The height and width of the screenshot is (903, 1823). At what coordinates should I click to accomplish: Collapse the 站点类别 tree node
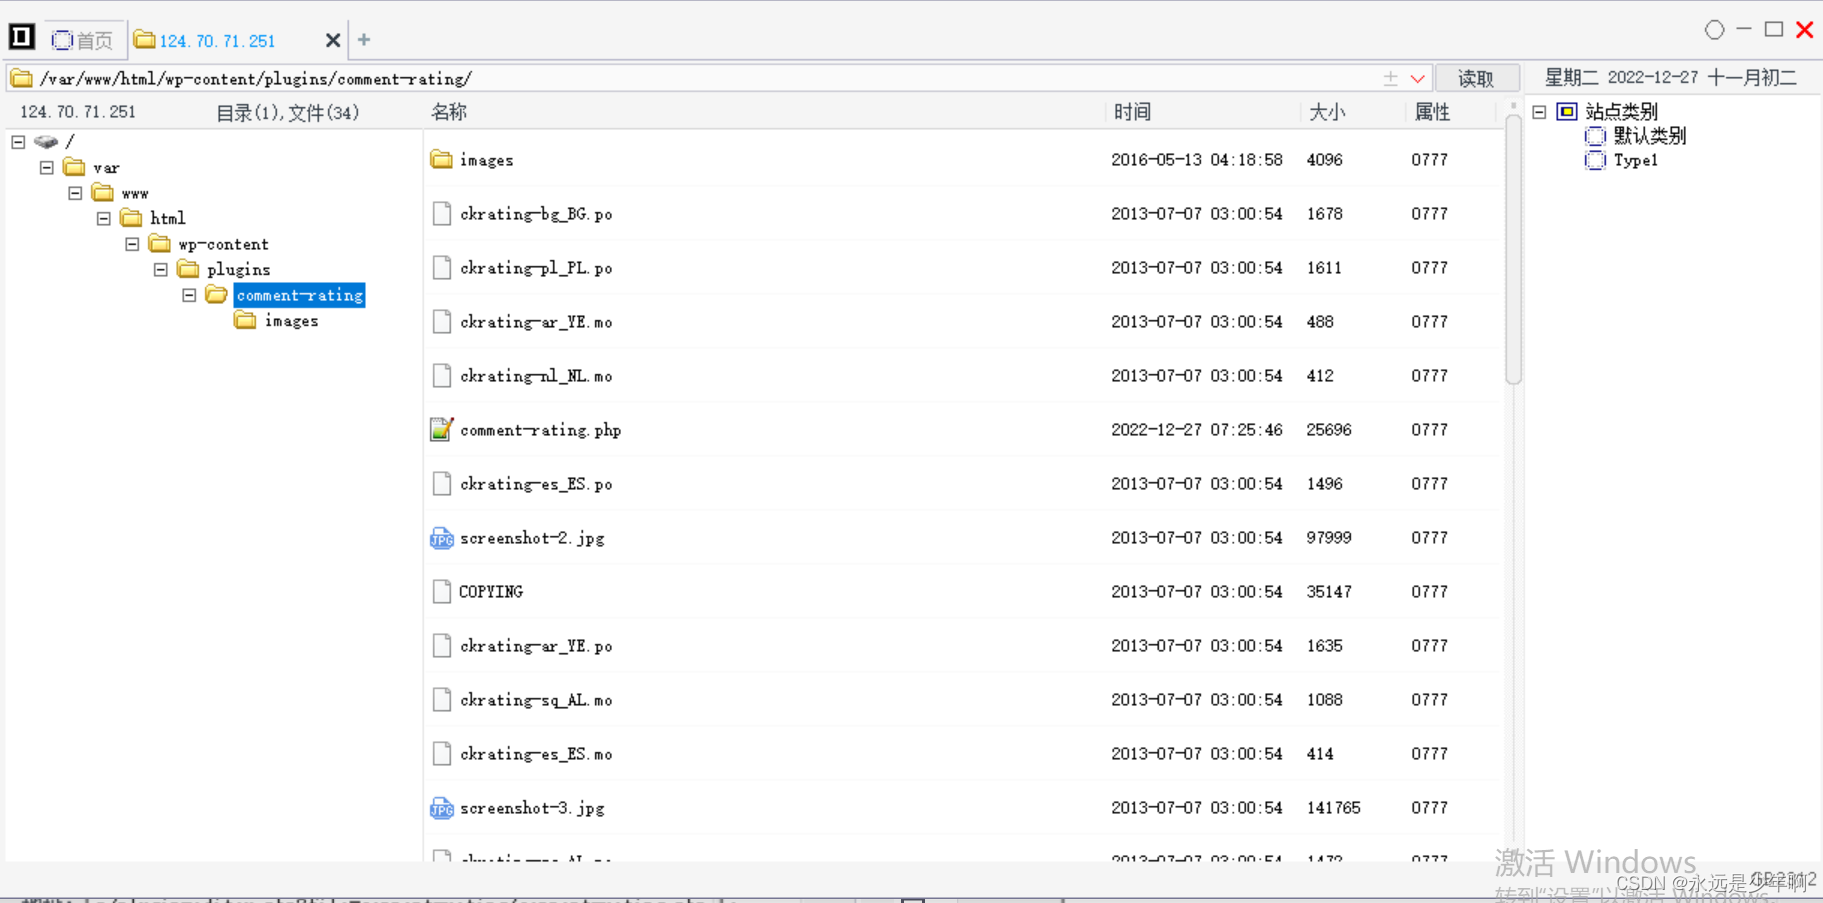pyautogui.click(x=1540, y=112)
